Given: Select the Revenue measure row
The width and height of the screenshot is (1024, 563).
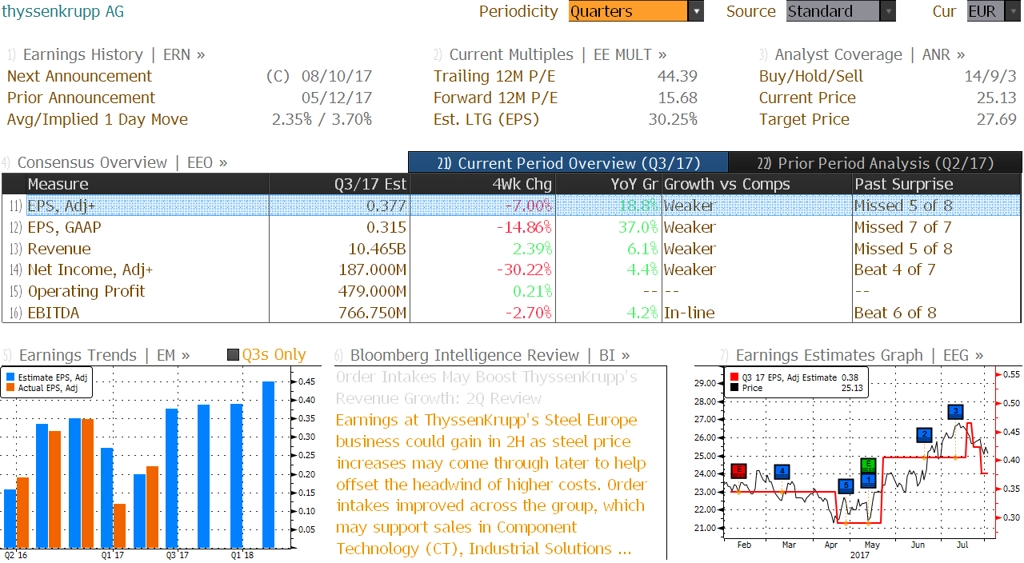Looking at the screenshot, I should pos(511,249).
